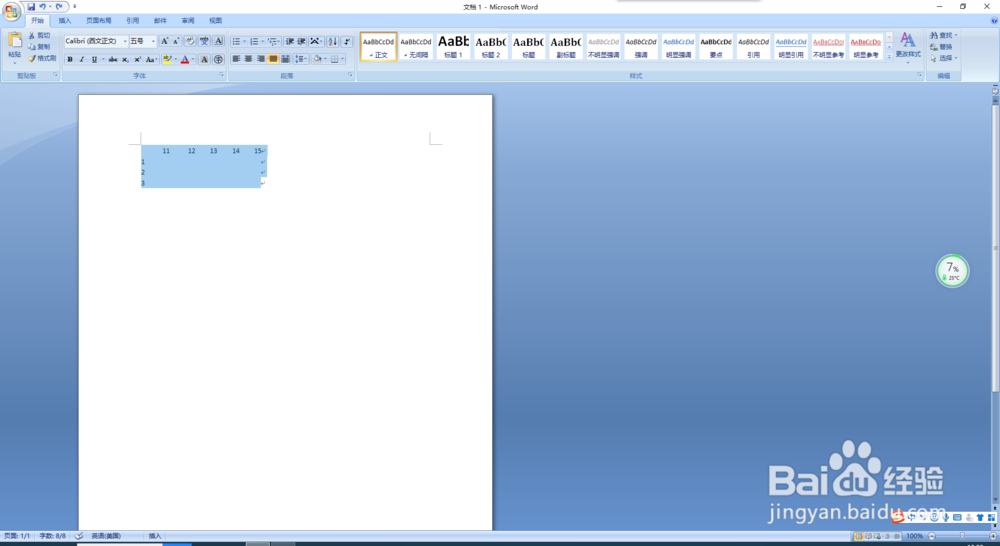Grow font size button

165,41
